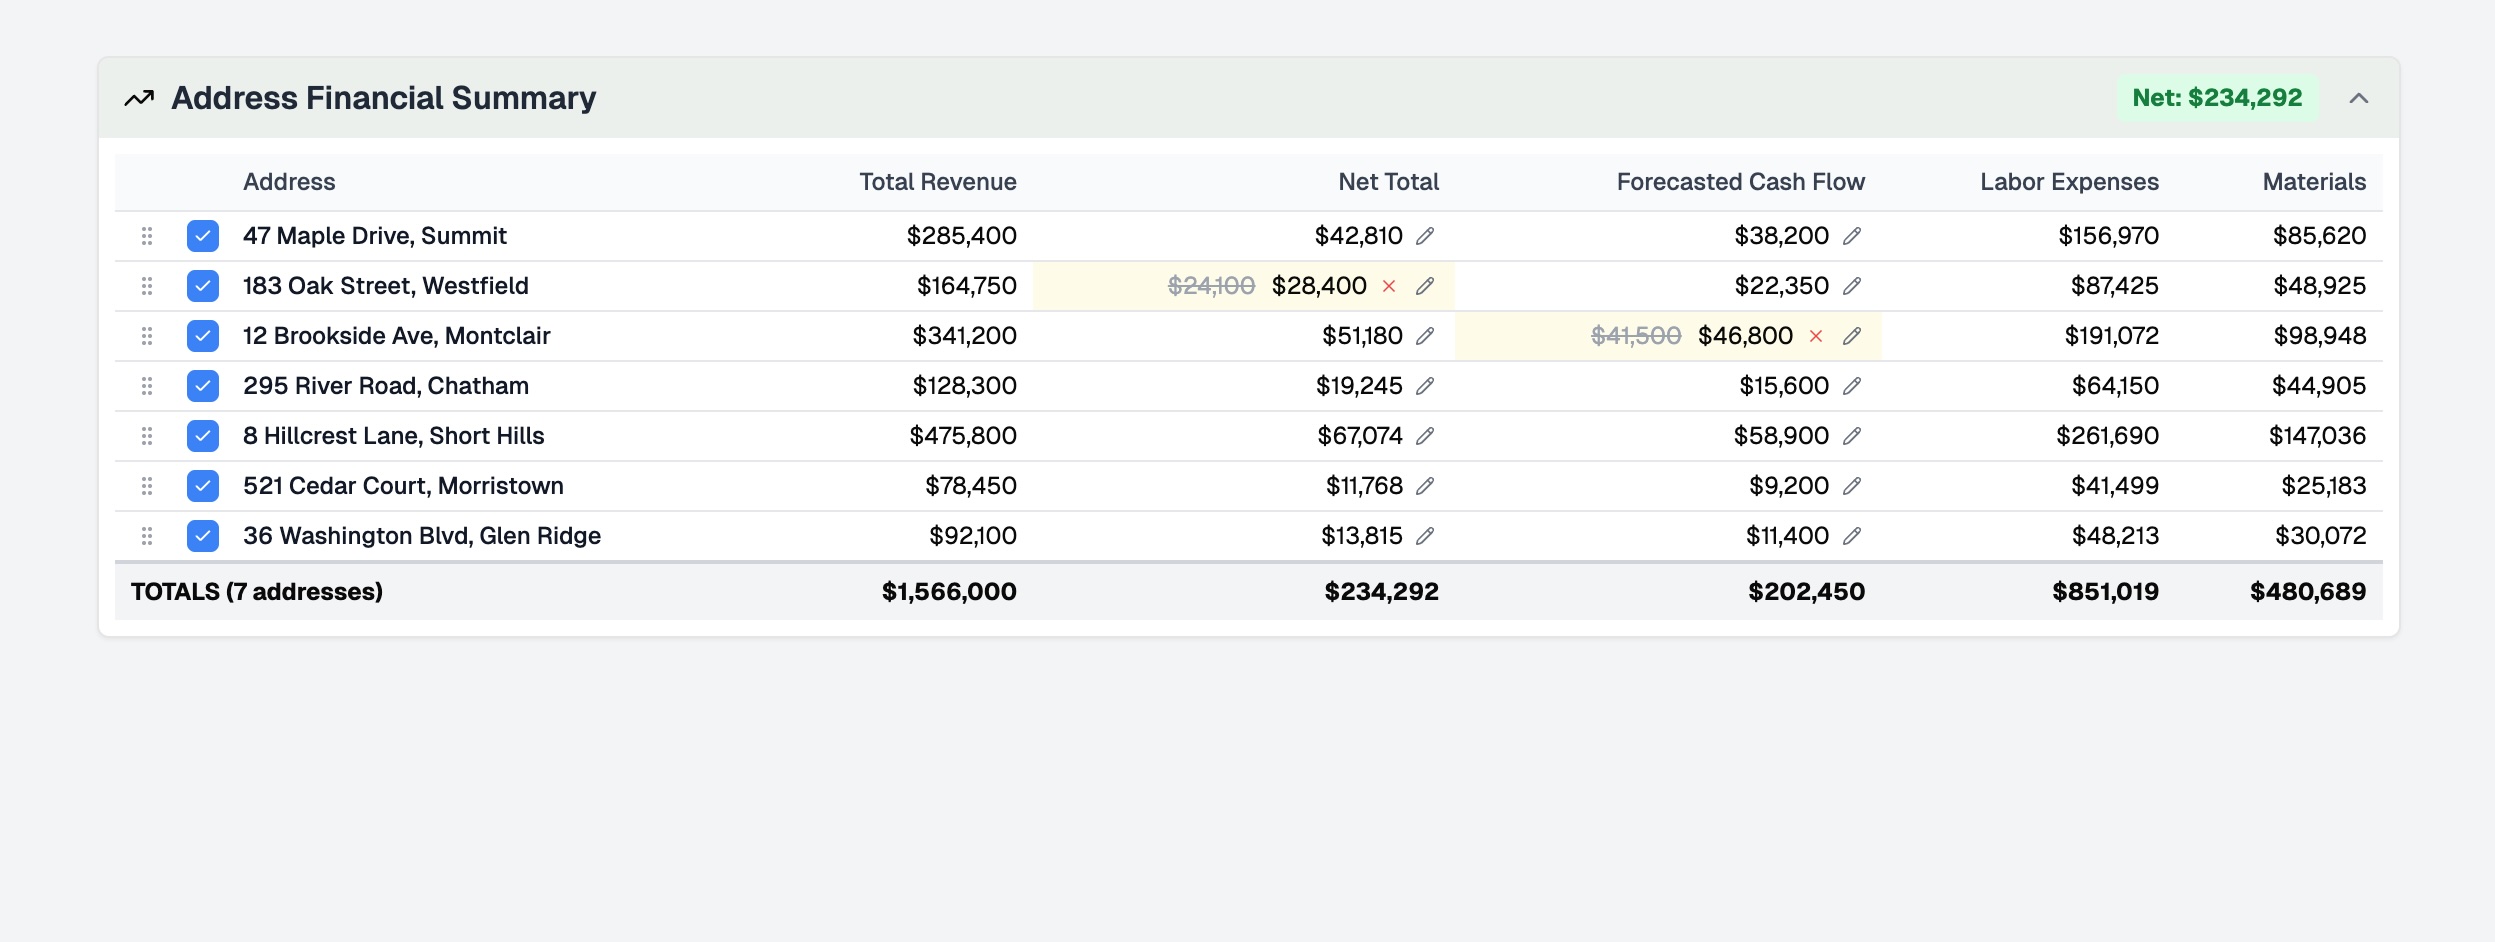The height and width of the screenshot is (942, 2495).
Task: Edit the Forecasted Cash Flow for 183 Oak Street
Action: (x=1855, y=285)
